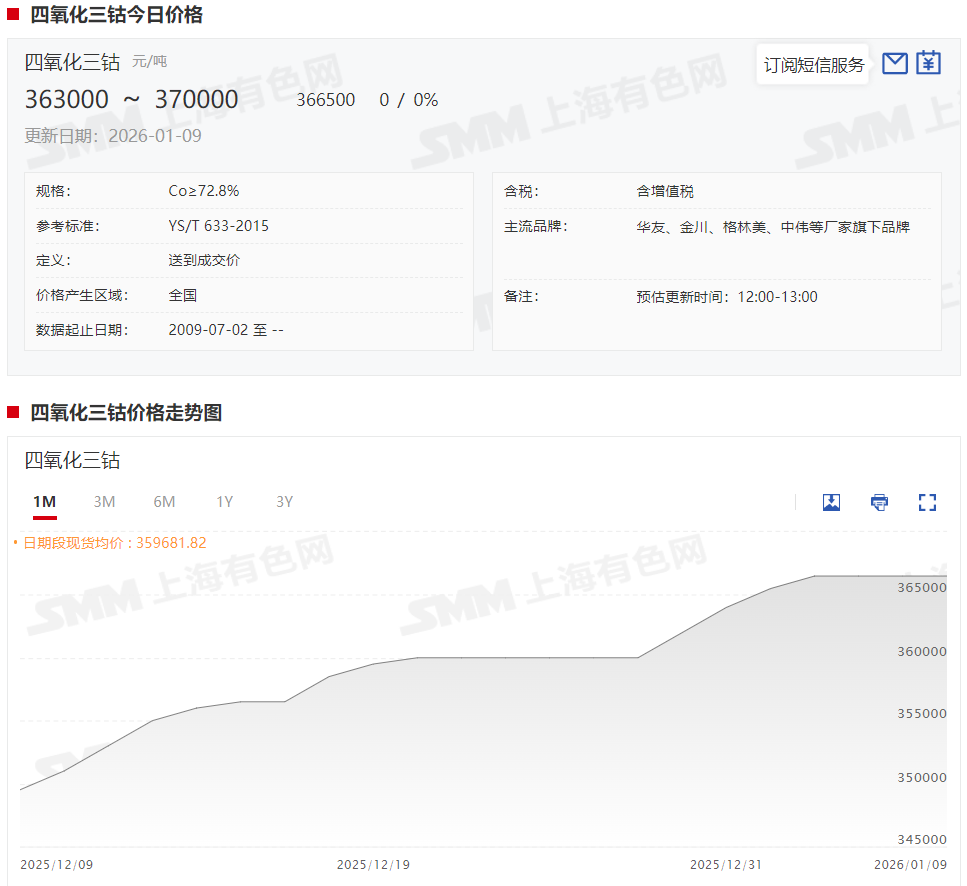Click the price range 363000 ~ 370000
This screenshot has height=886, width=967.
point(132,100)
